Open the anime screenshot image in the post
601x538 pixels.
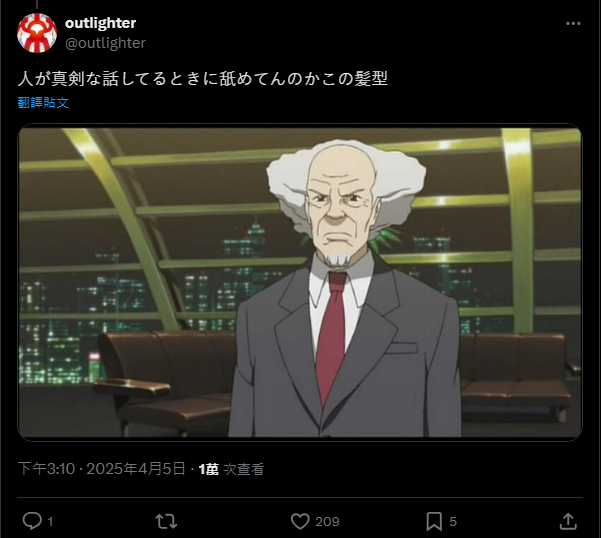[x=300, y=282]
